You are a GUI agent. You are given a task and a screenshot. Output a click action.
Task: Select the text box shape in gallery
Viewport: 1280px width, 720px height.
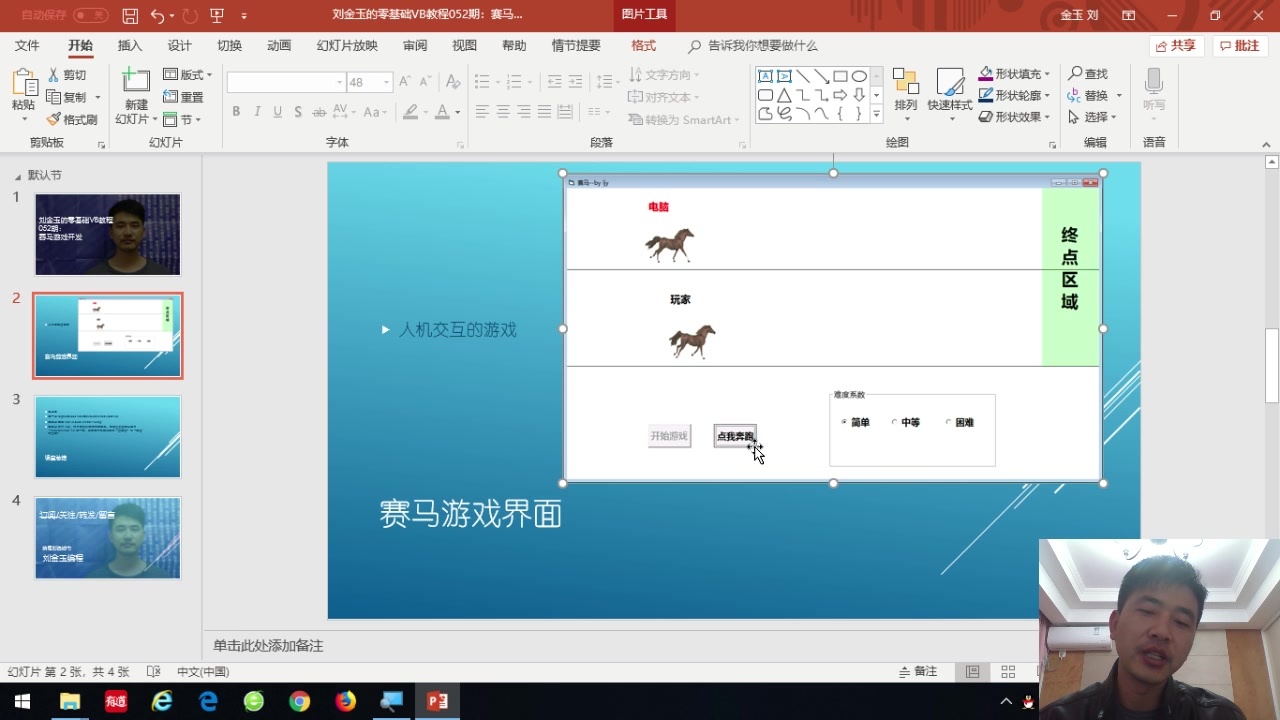click(765, 76)
